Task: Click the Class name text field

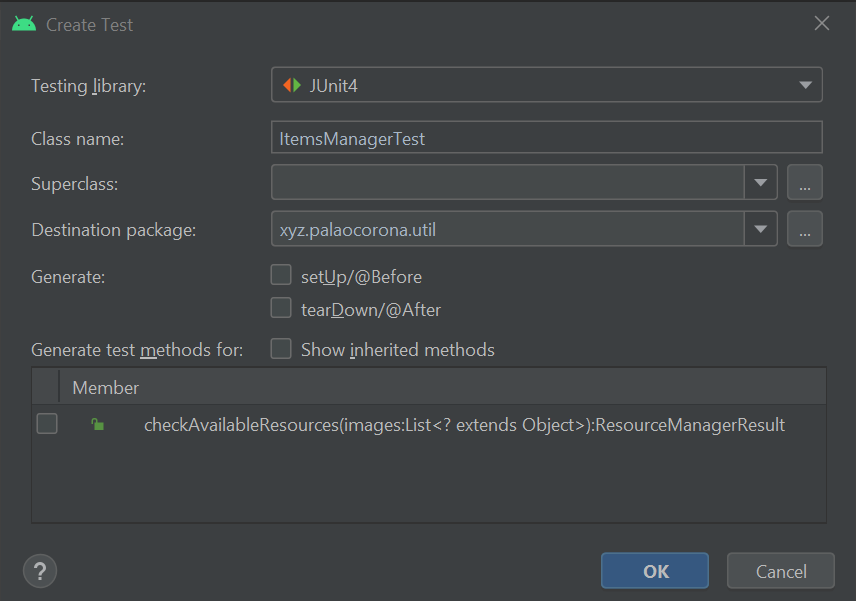Action: (546, 139)
